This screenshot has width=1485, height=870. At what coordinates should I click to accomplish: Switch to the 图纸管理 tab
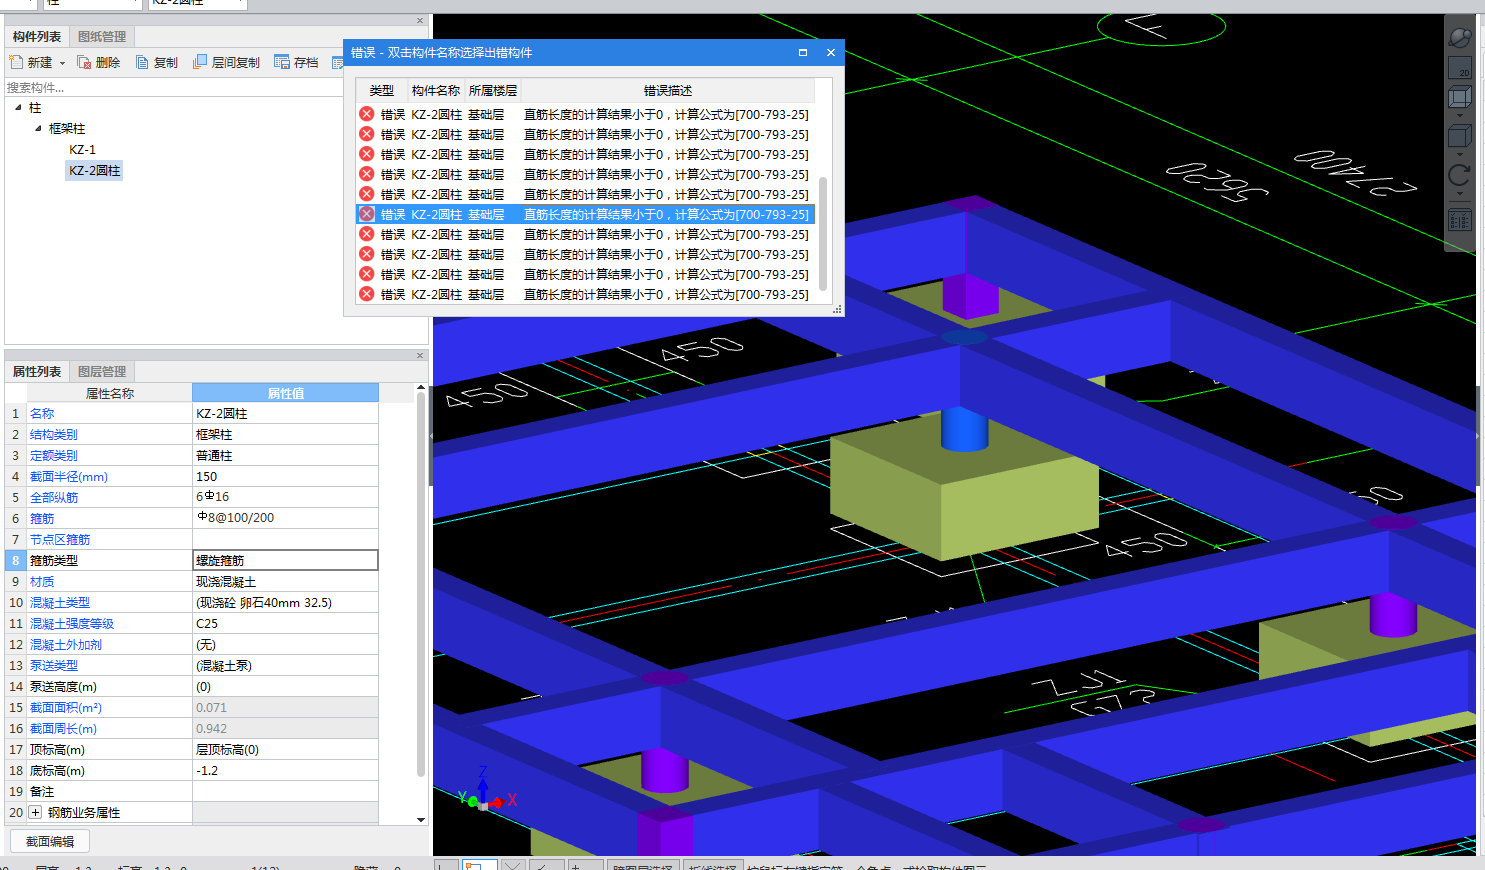pyautogui.click(x=102, y=37)
